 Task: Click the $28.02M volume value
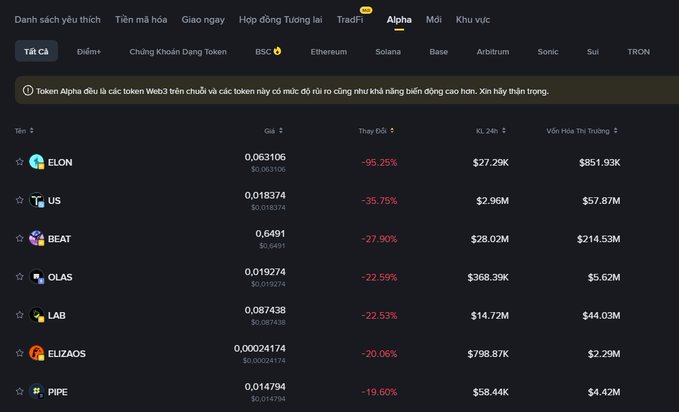click(490, 239)
